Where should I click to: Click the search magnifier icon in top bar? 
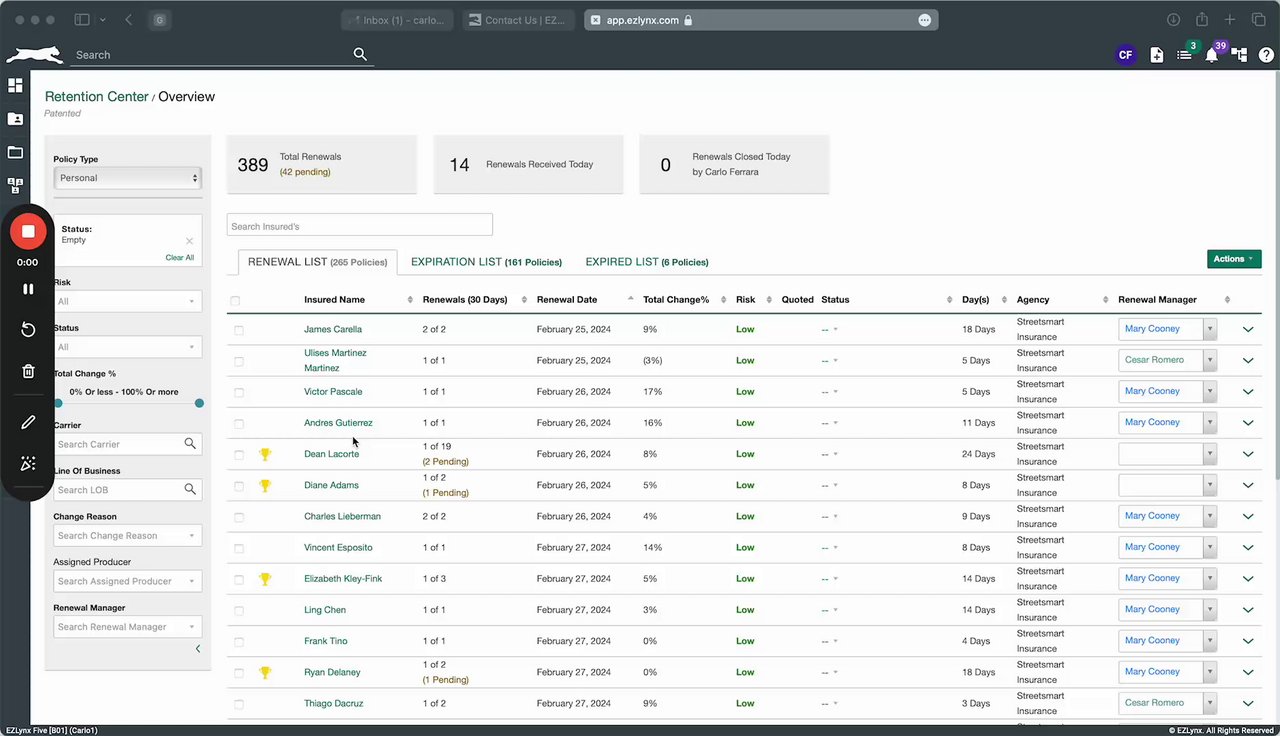(x=360, y=55)
